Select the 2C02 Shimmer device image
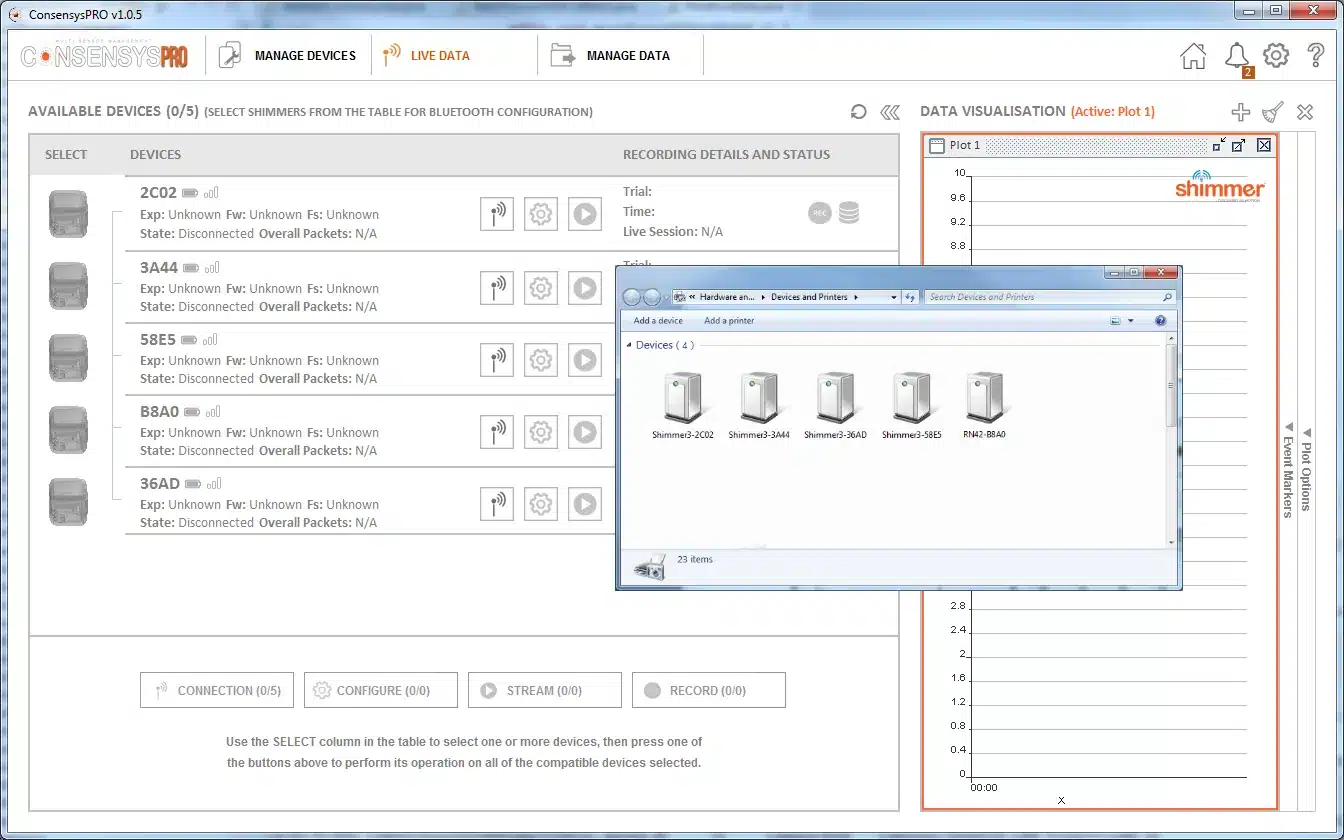 (68, 214)
